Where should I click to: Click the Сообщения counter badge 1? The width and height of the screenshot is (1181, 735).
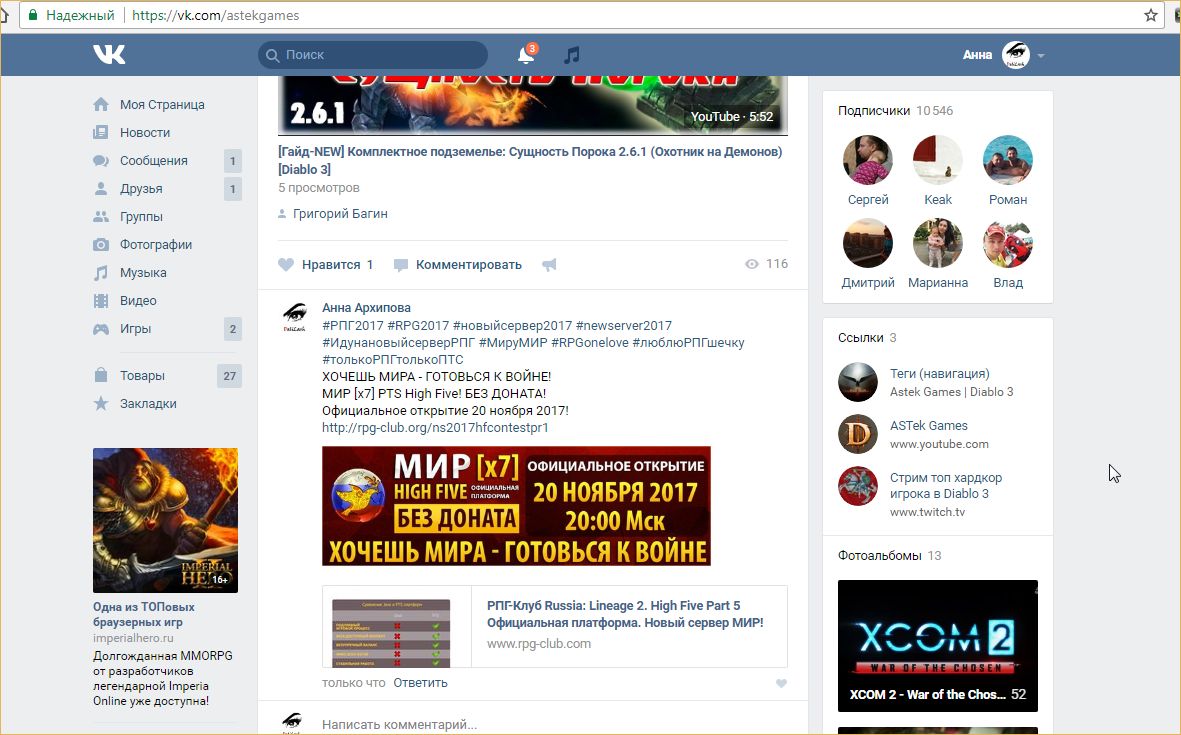[233, 160]
